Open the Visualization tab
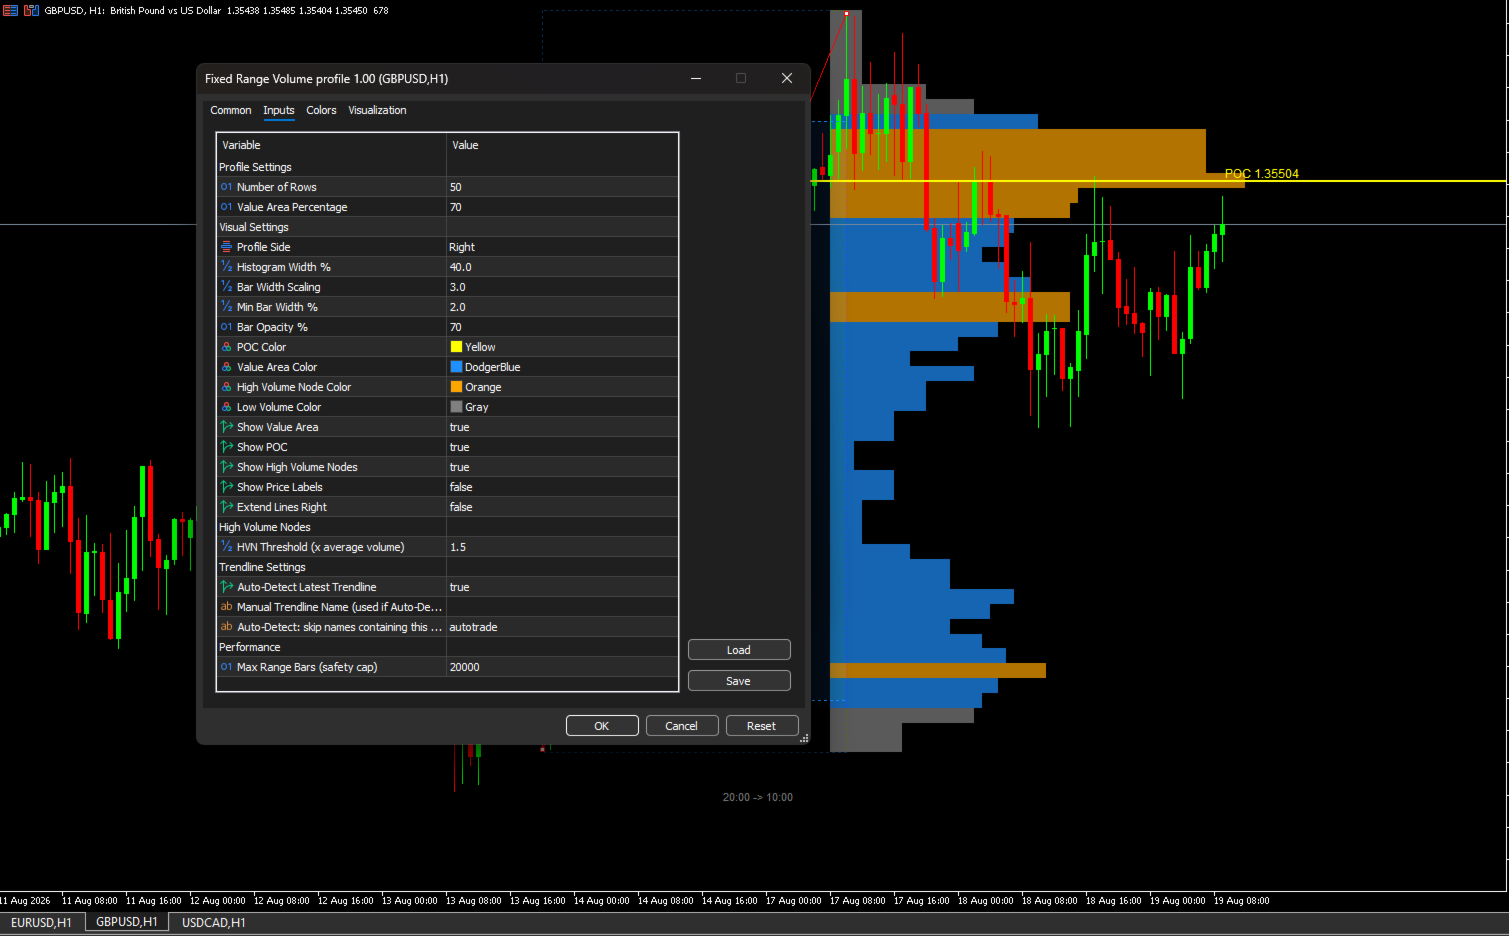 click(377, 110)
